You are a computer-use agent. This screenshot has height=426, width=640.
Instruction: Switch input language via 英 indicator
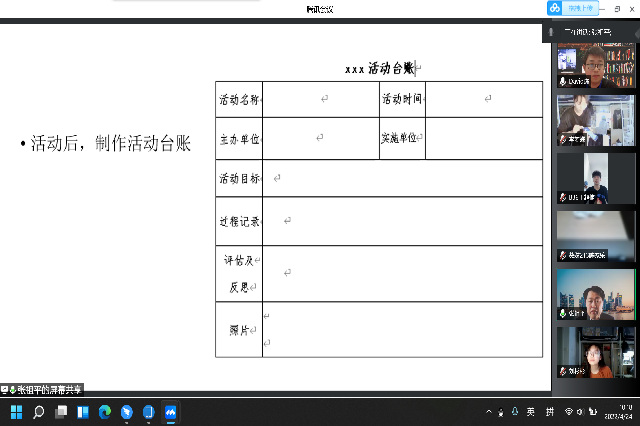coord(530,412)
